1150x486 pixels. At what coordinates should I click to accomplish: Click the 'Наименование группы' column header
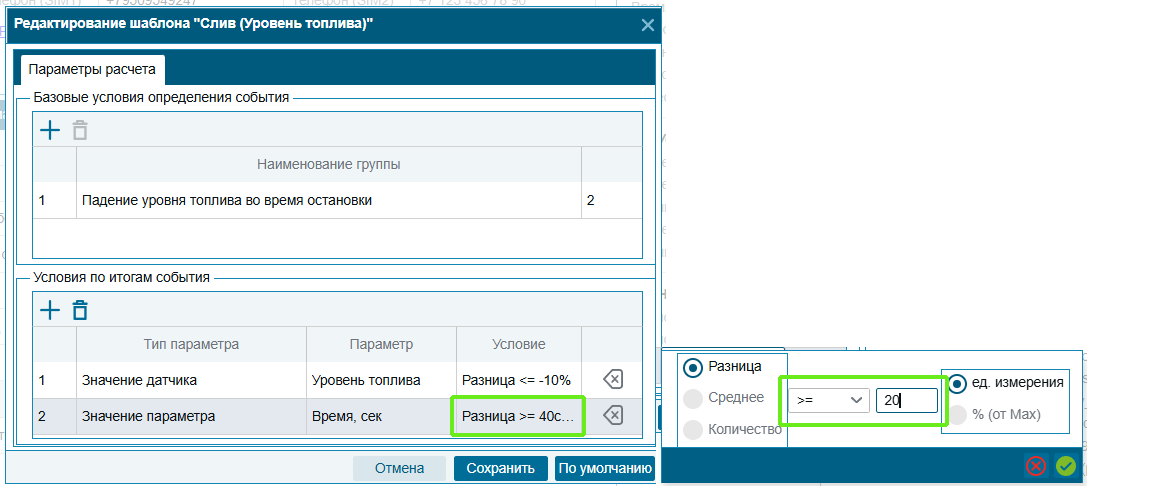point(329,164)
